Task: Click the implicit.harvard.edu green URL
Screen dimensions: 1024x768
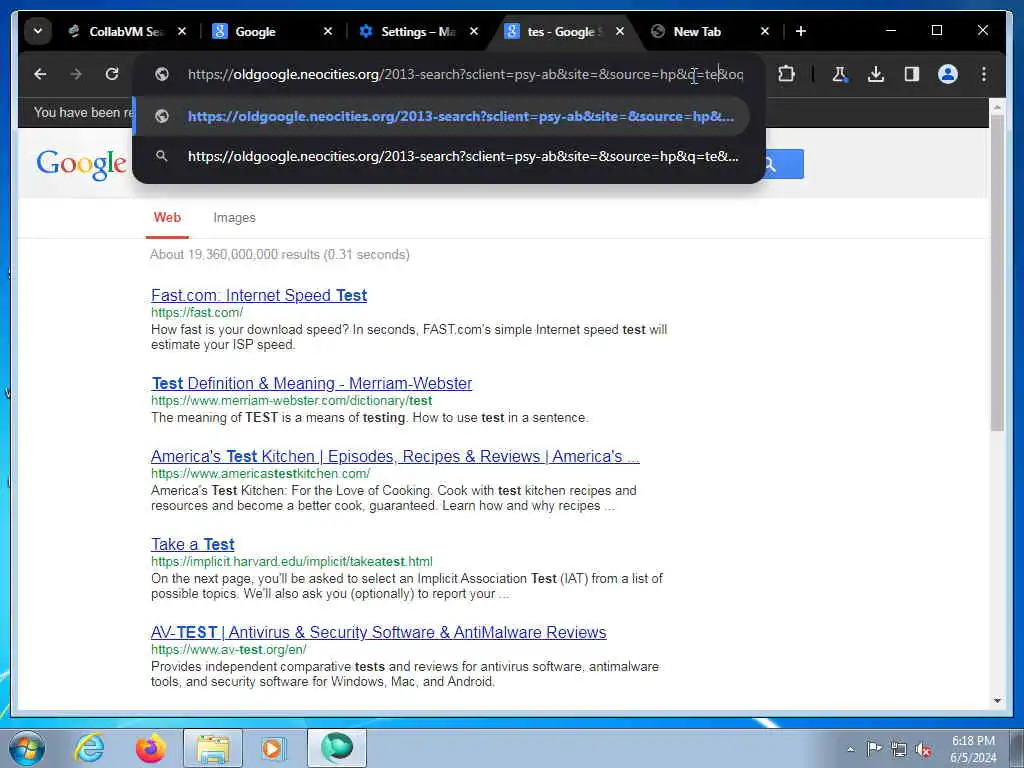Action: (291, 562)
